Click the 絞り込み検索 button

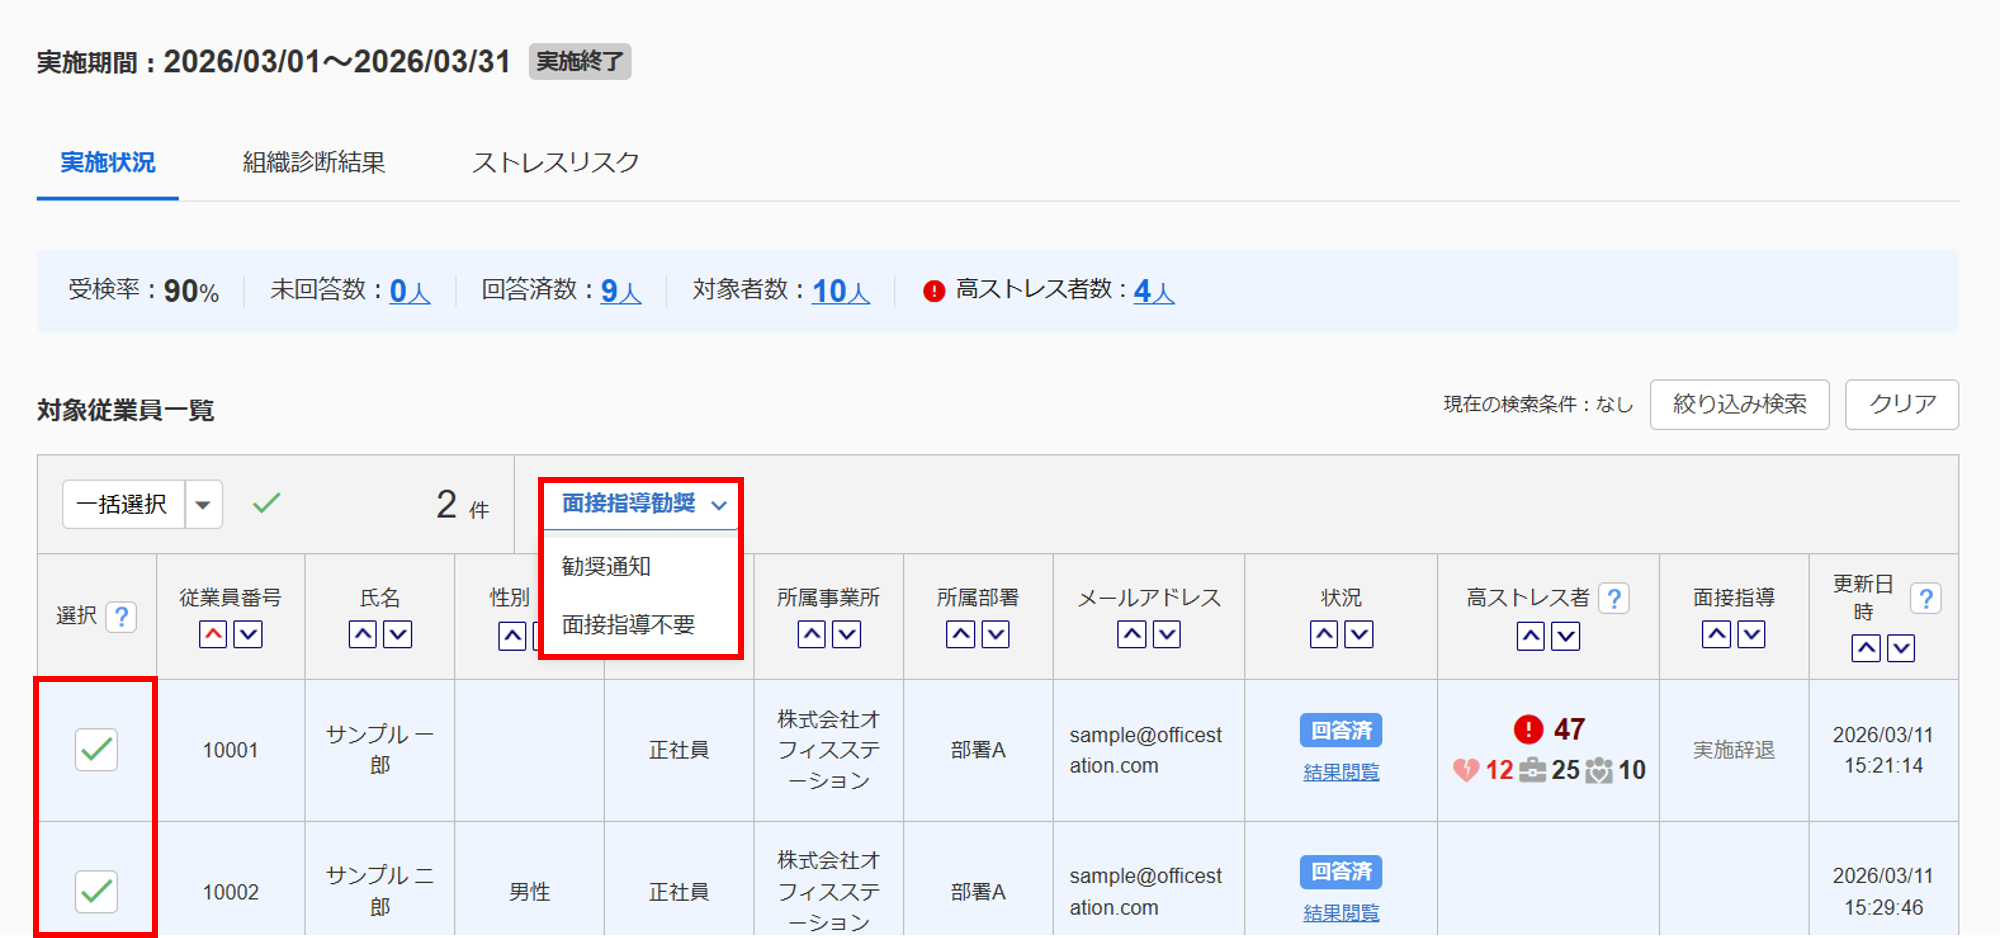point(1739,404)
